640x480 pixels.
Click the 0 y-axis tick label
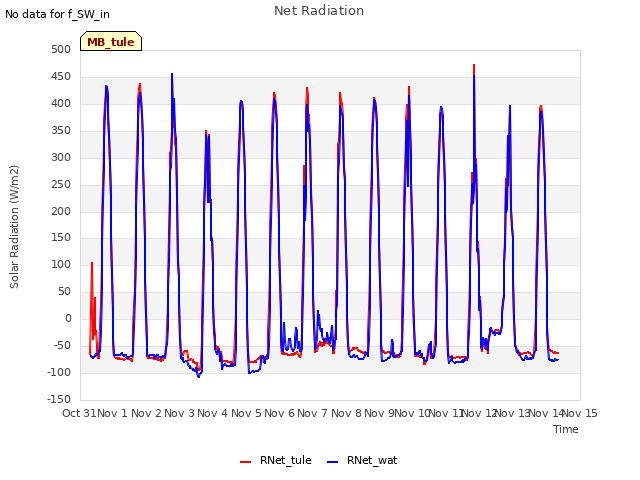(68, 318)
